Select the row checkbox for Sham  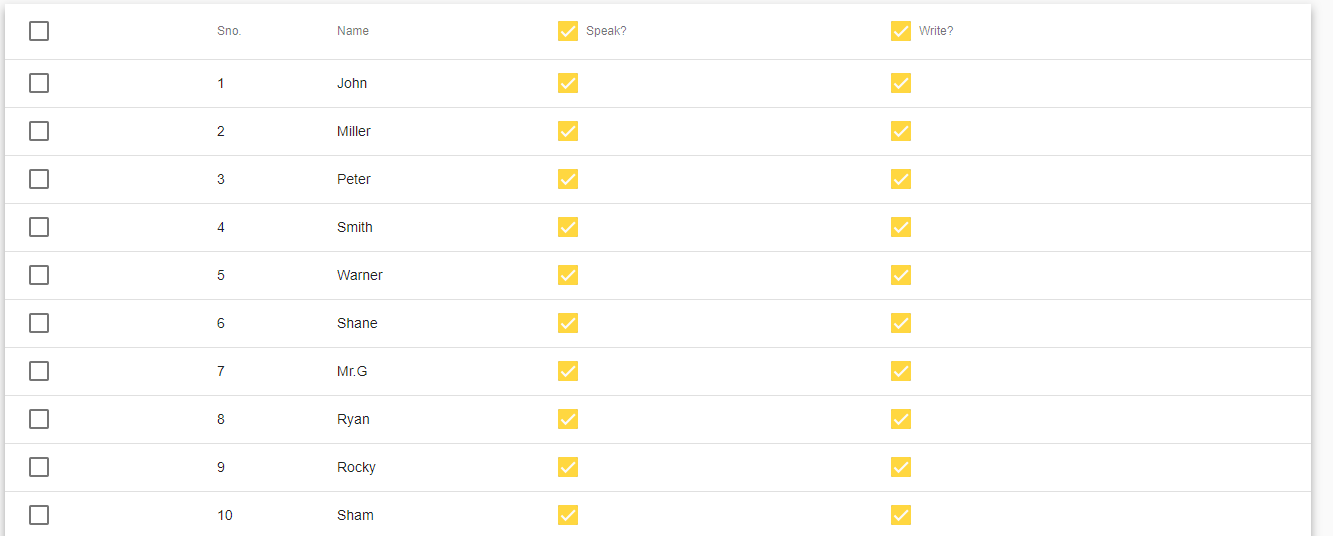point(39,515)
